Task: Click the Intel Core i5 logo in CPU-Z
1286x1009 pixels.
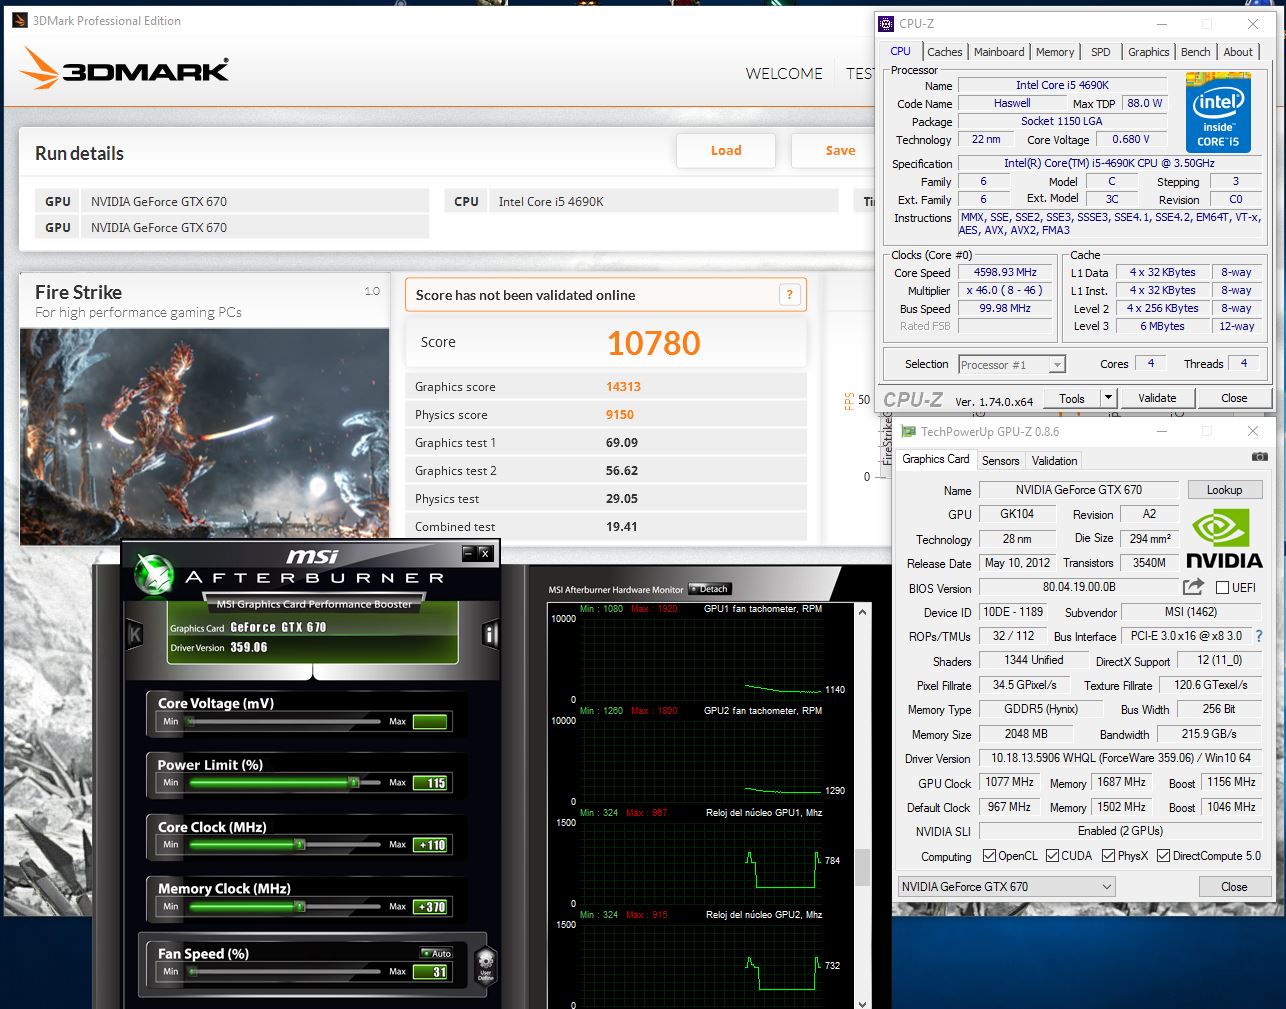Action: click(1218, 111)
